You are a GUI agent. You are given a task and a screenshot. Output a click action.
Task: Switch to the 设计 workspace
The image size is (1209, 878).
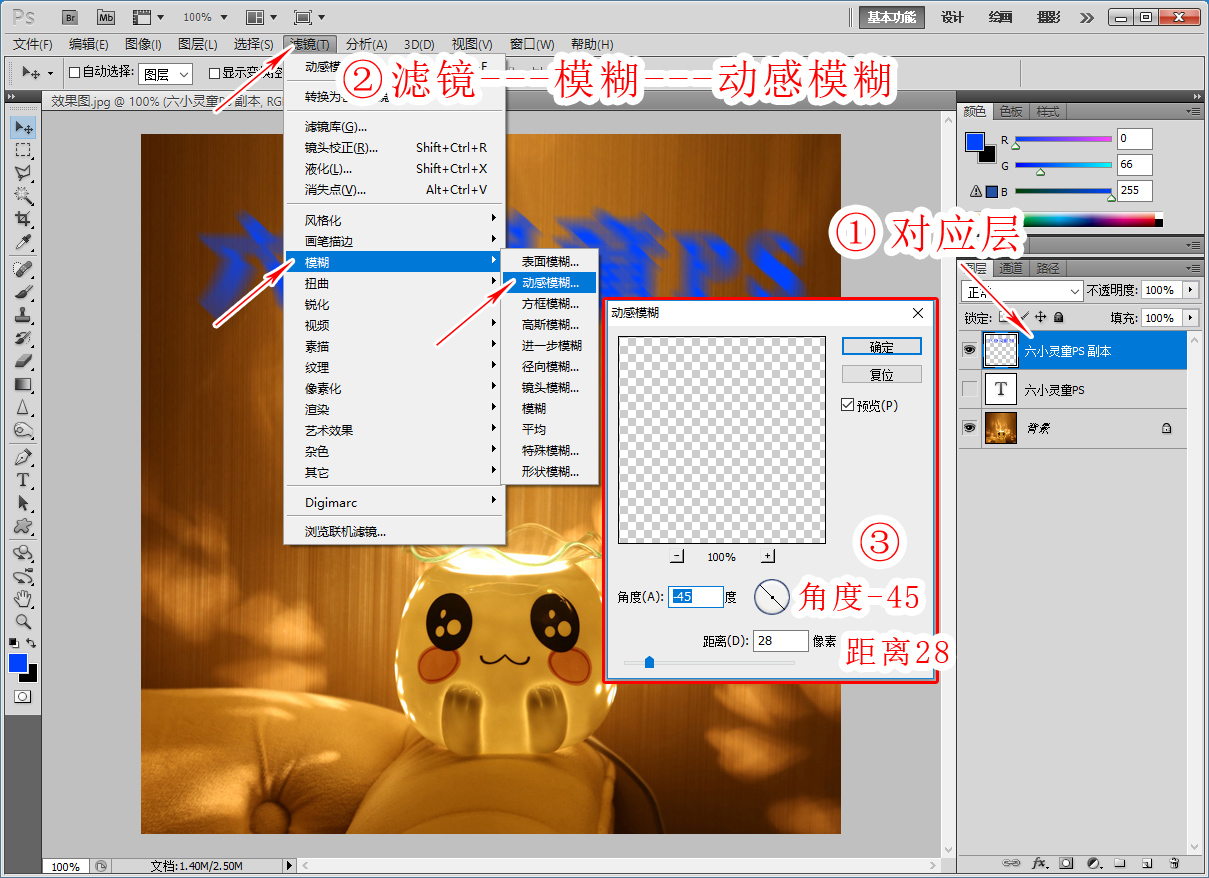tap(953, 17)
